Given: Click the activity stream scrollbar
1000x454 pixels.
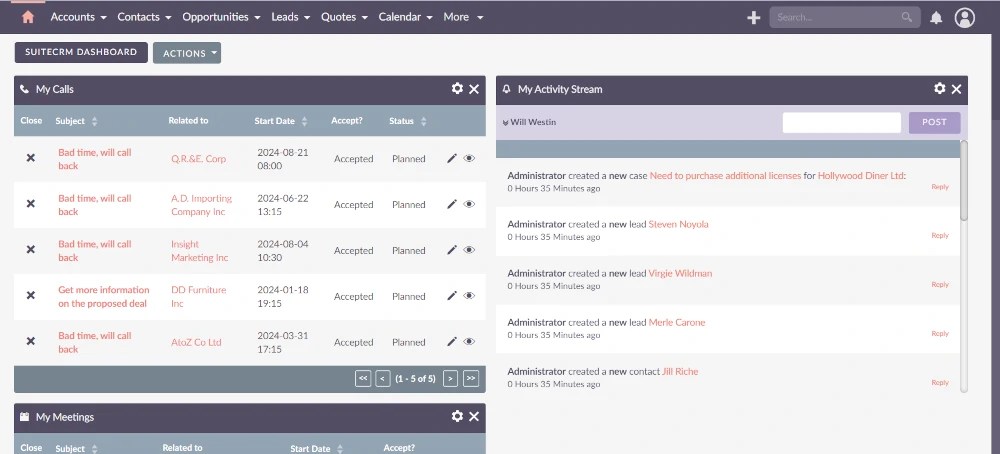Looking at the screenshot, I should (x=964, y=180).
